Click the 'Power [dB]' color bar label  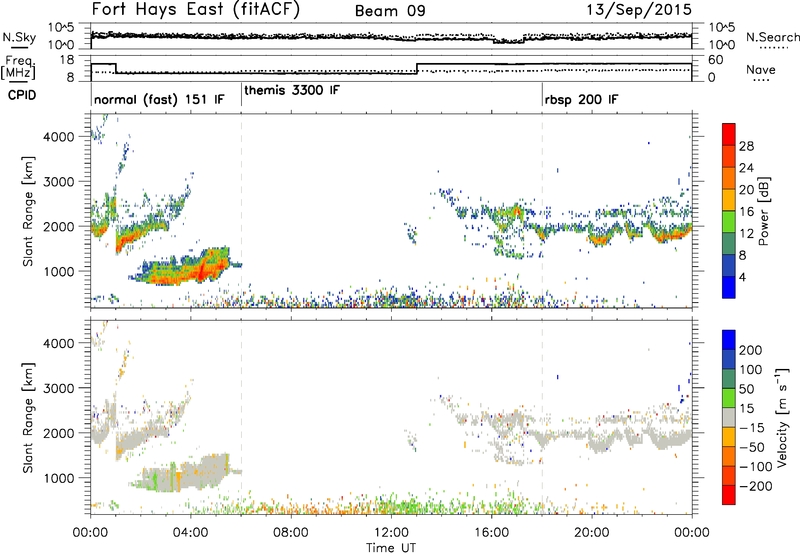click(764, 211)
